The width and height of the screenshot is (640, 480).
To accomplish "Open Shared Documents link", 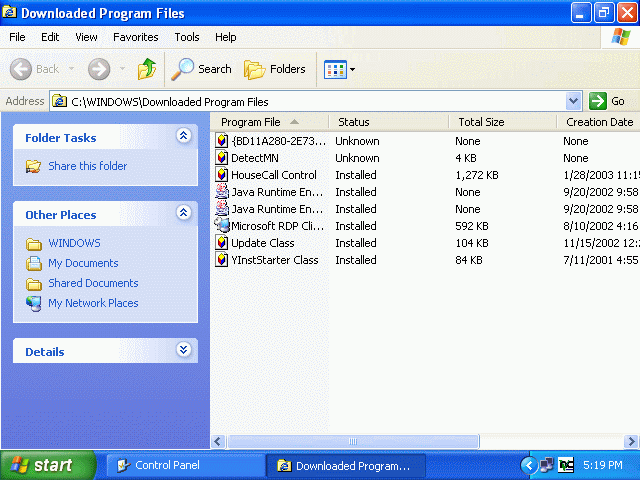I will [x=93, y=283].
